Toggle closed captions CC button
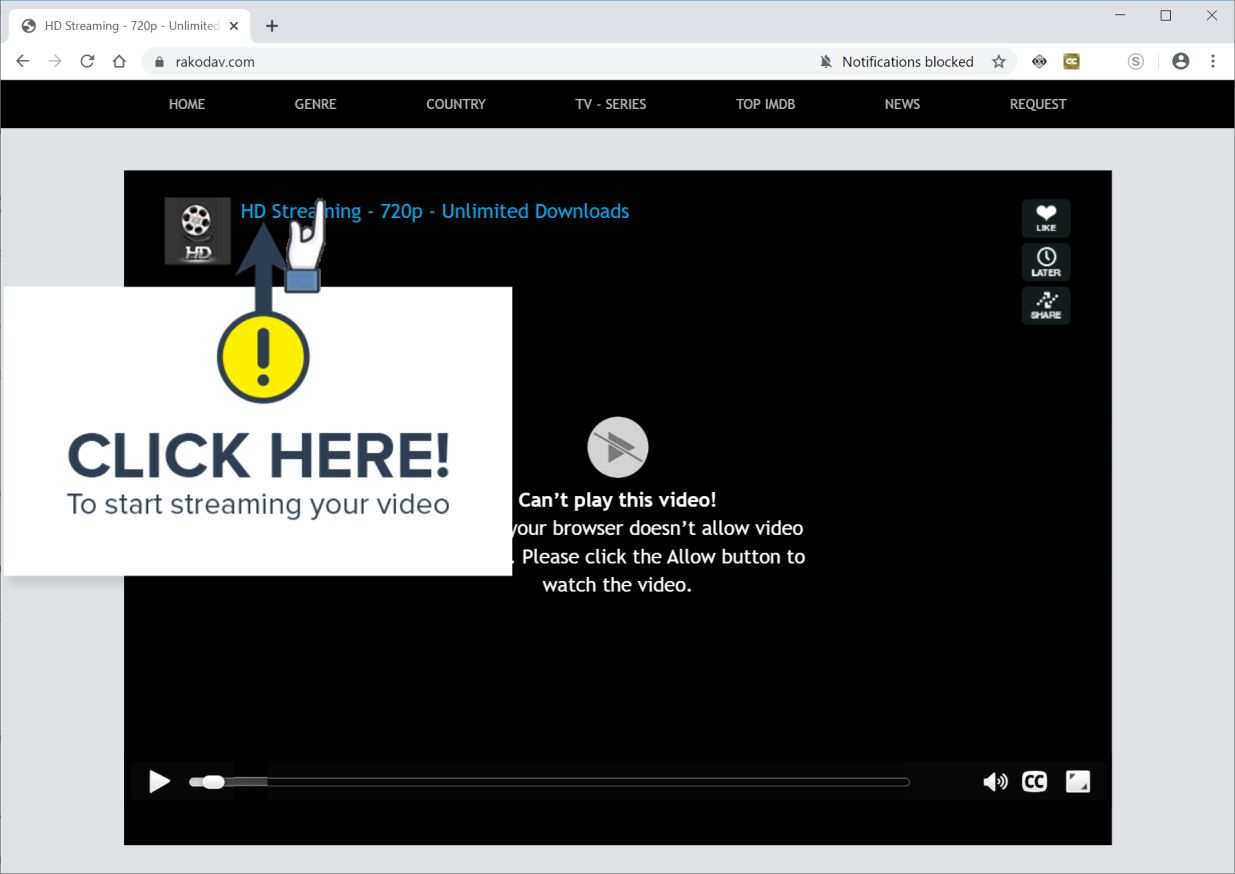Viewport: 1235px width, 874px height. [x=1034, y=782]
